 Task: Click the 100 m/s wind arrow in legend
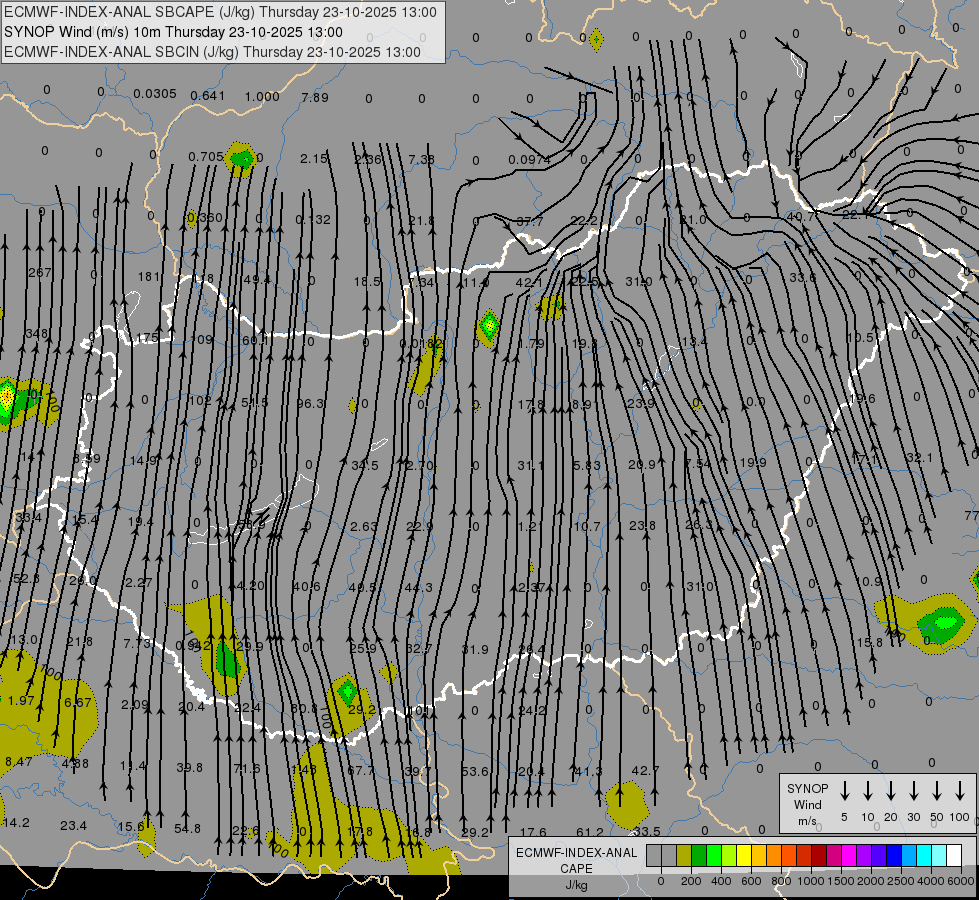[960, 791]
